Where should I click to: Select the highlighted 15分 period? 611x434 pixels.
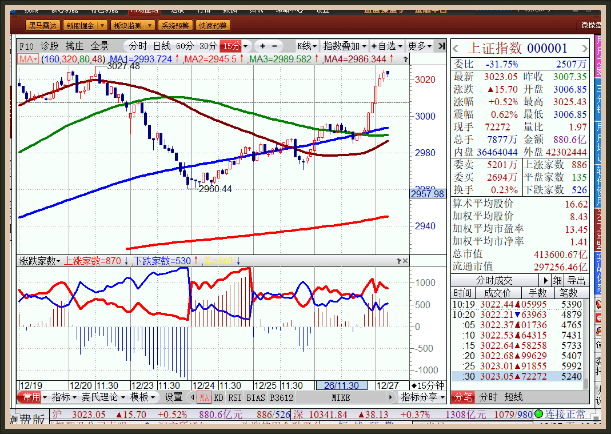230,46
